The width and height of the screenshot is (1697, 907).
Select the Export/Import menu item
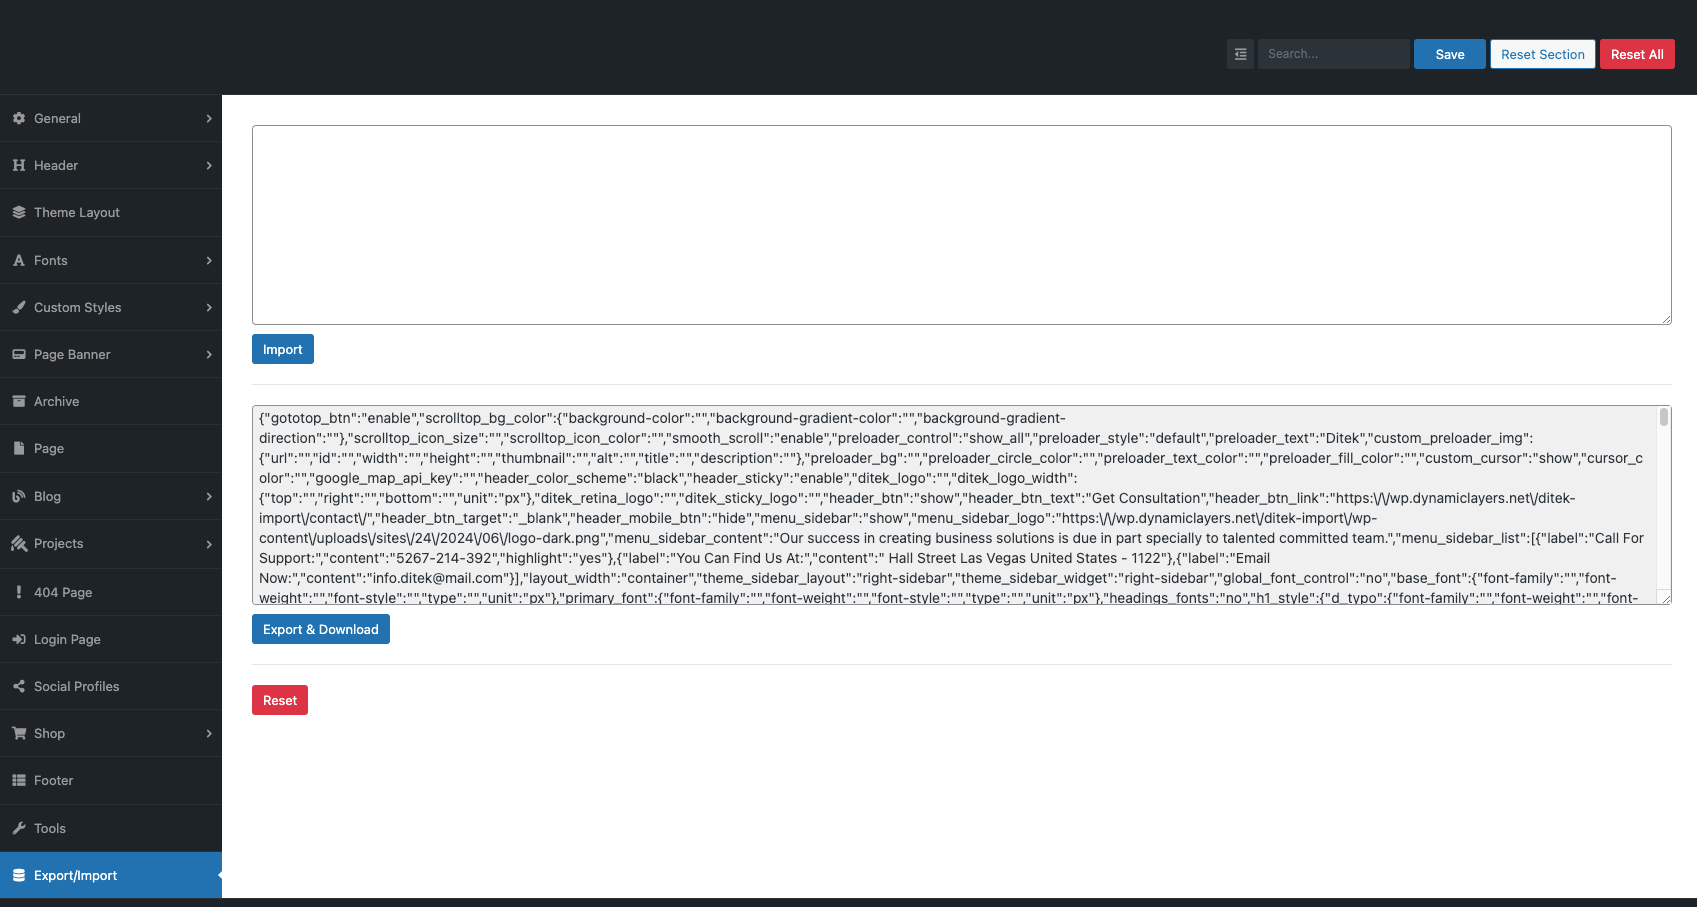coord(111,875)
